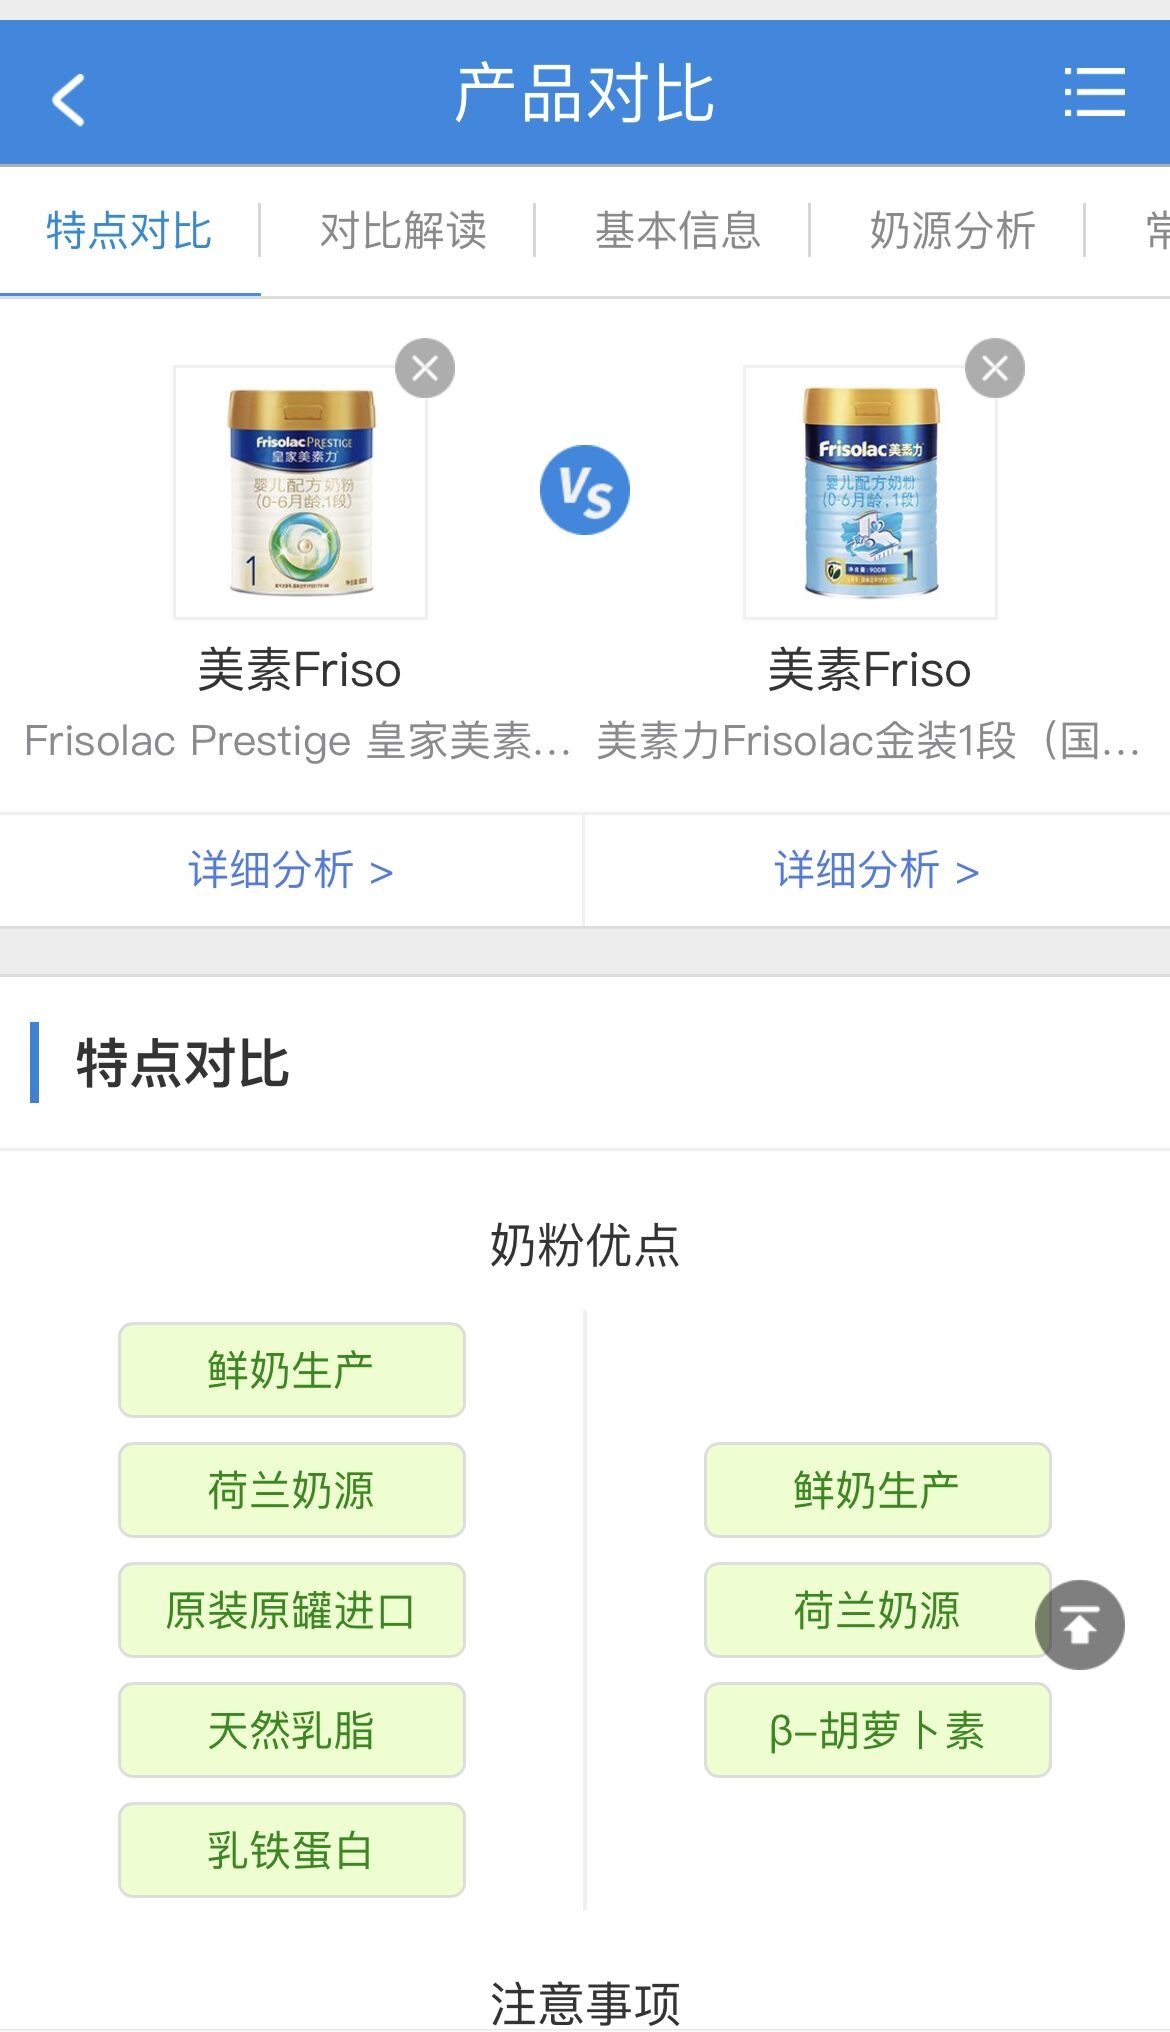
Task: Click the 原装原罐进口 tag
Action: point(291,1610)
